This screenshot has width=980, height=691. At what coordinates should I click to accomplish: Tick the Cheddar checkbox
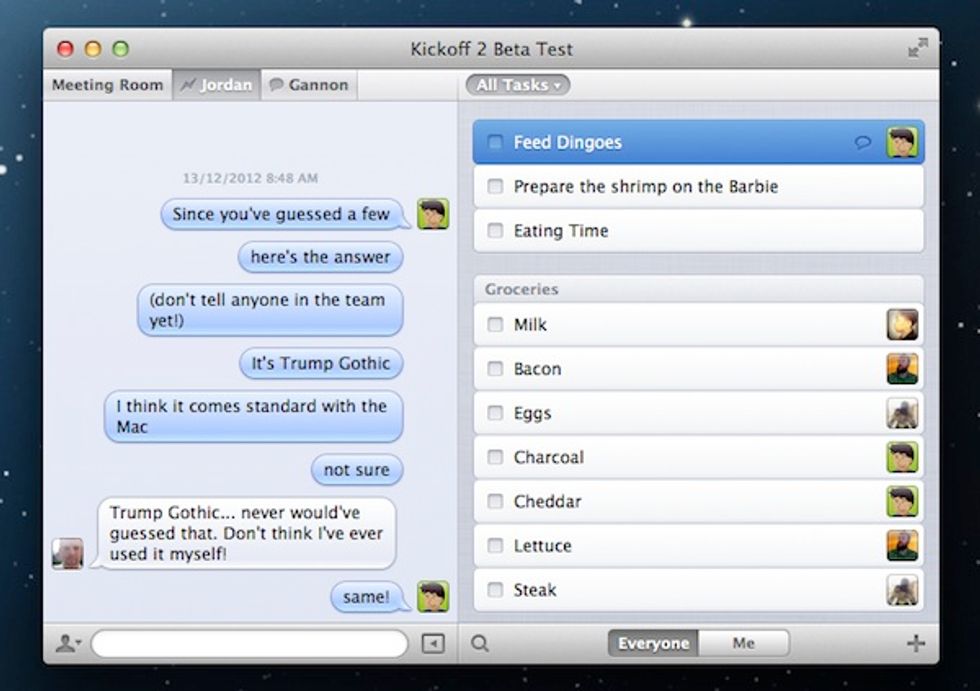click(495, 501)
